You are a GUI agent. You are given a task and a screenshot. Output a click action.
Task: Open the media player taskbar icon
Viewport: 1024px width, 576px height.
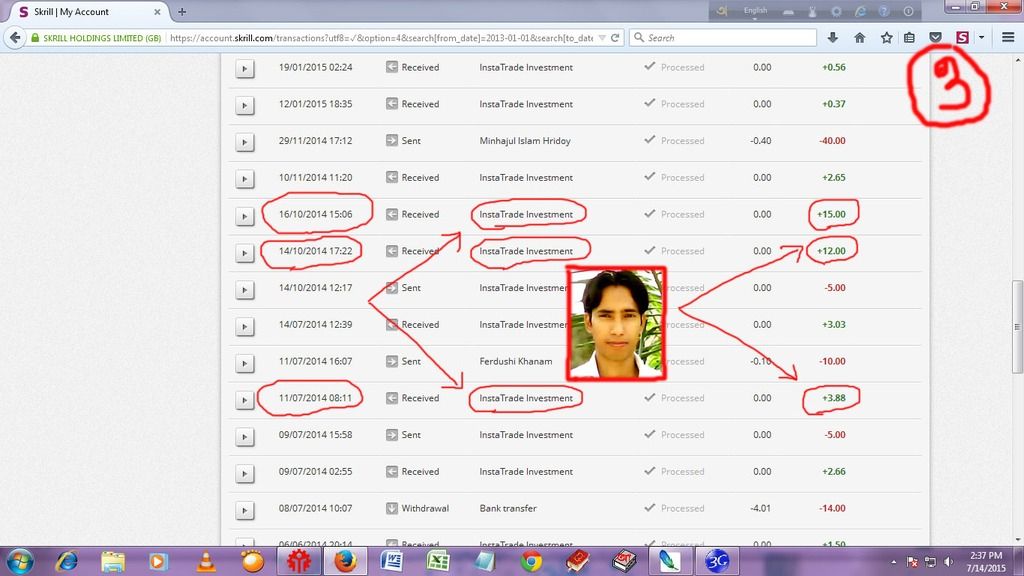tap(158, 562)
